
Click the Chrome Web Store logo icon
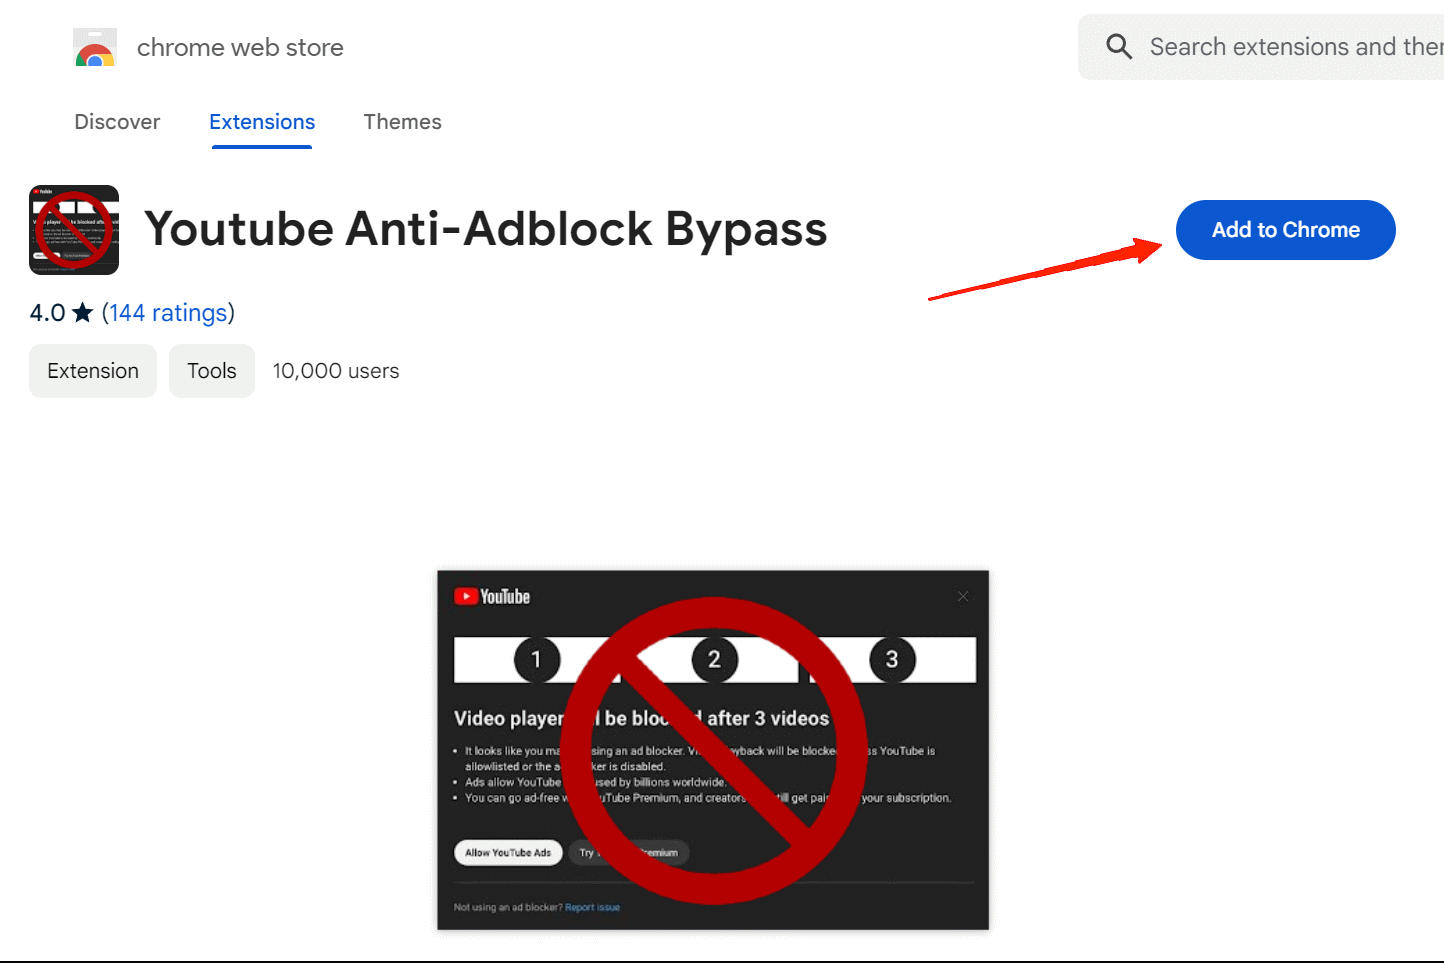[95, 47]
